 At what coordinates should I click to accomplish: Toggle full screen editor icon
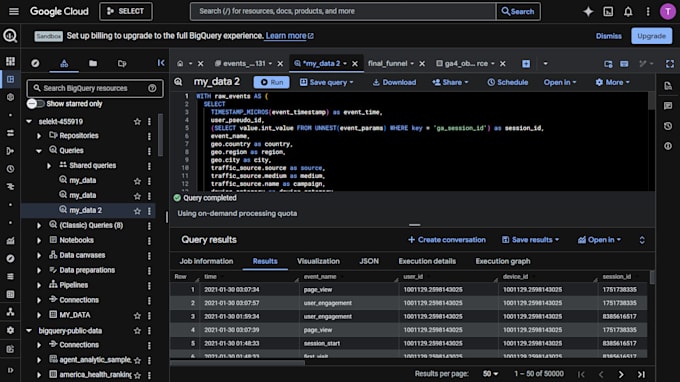670,64
